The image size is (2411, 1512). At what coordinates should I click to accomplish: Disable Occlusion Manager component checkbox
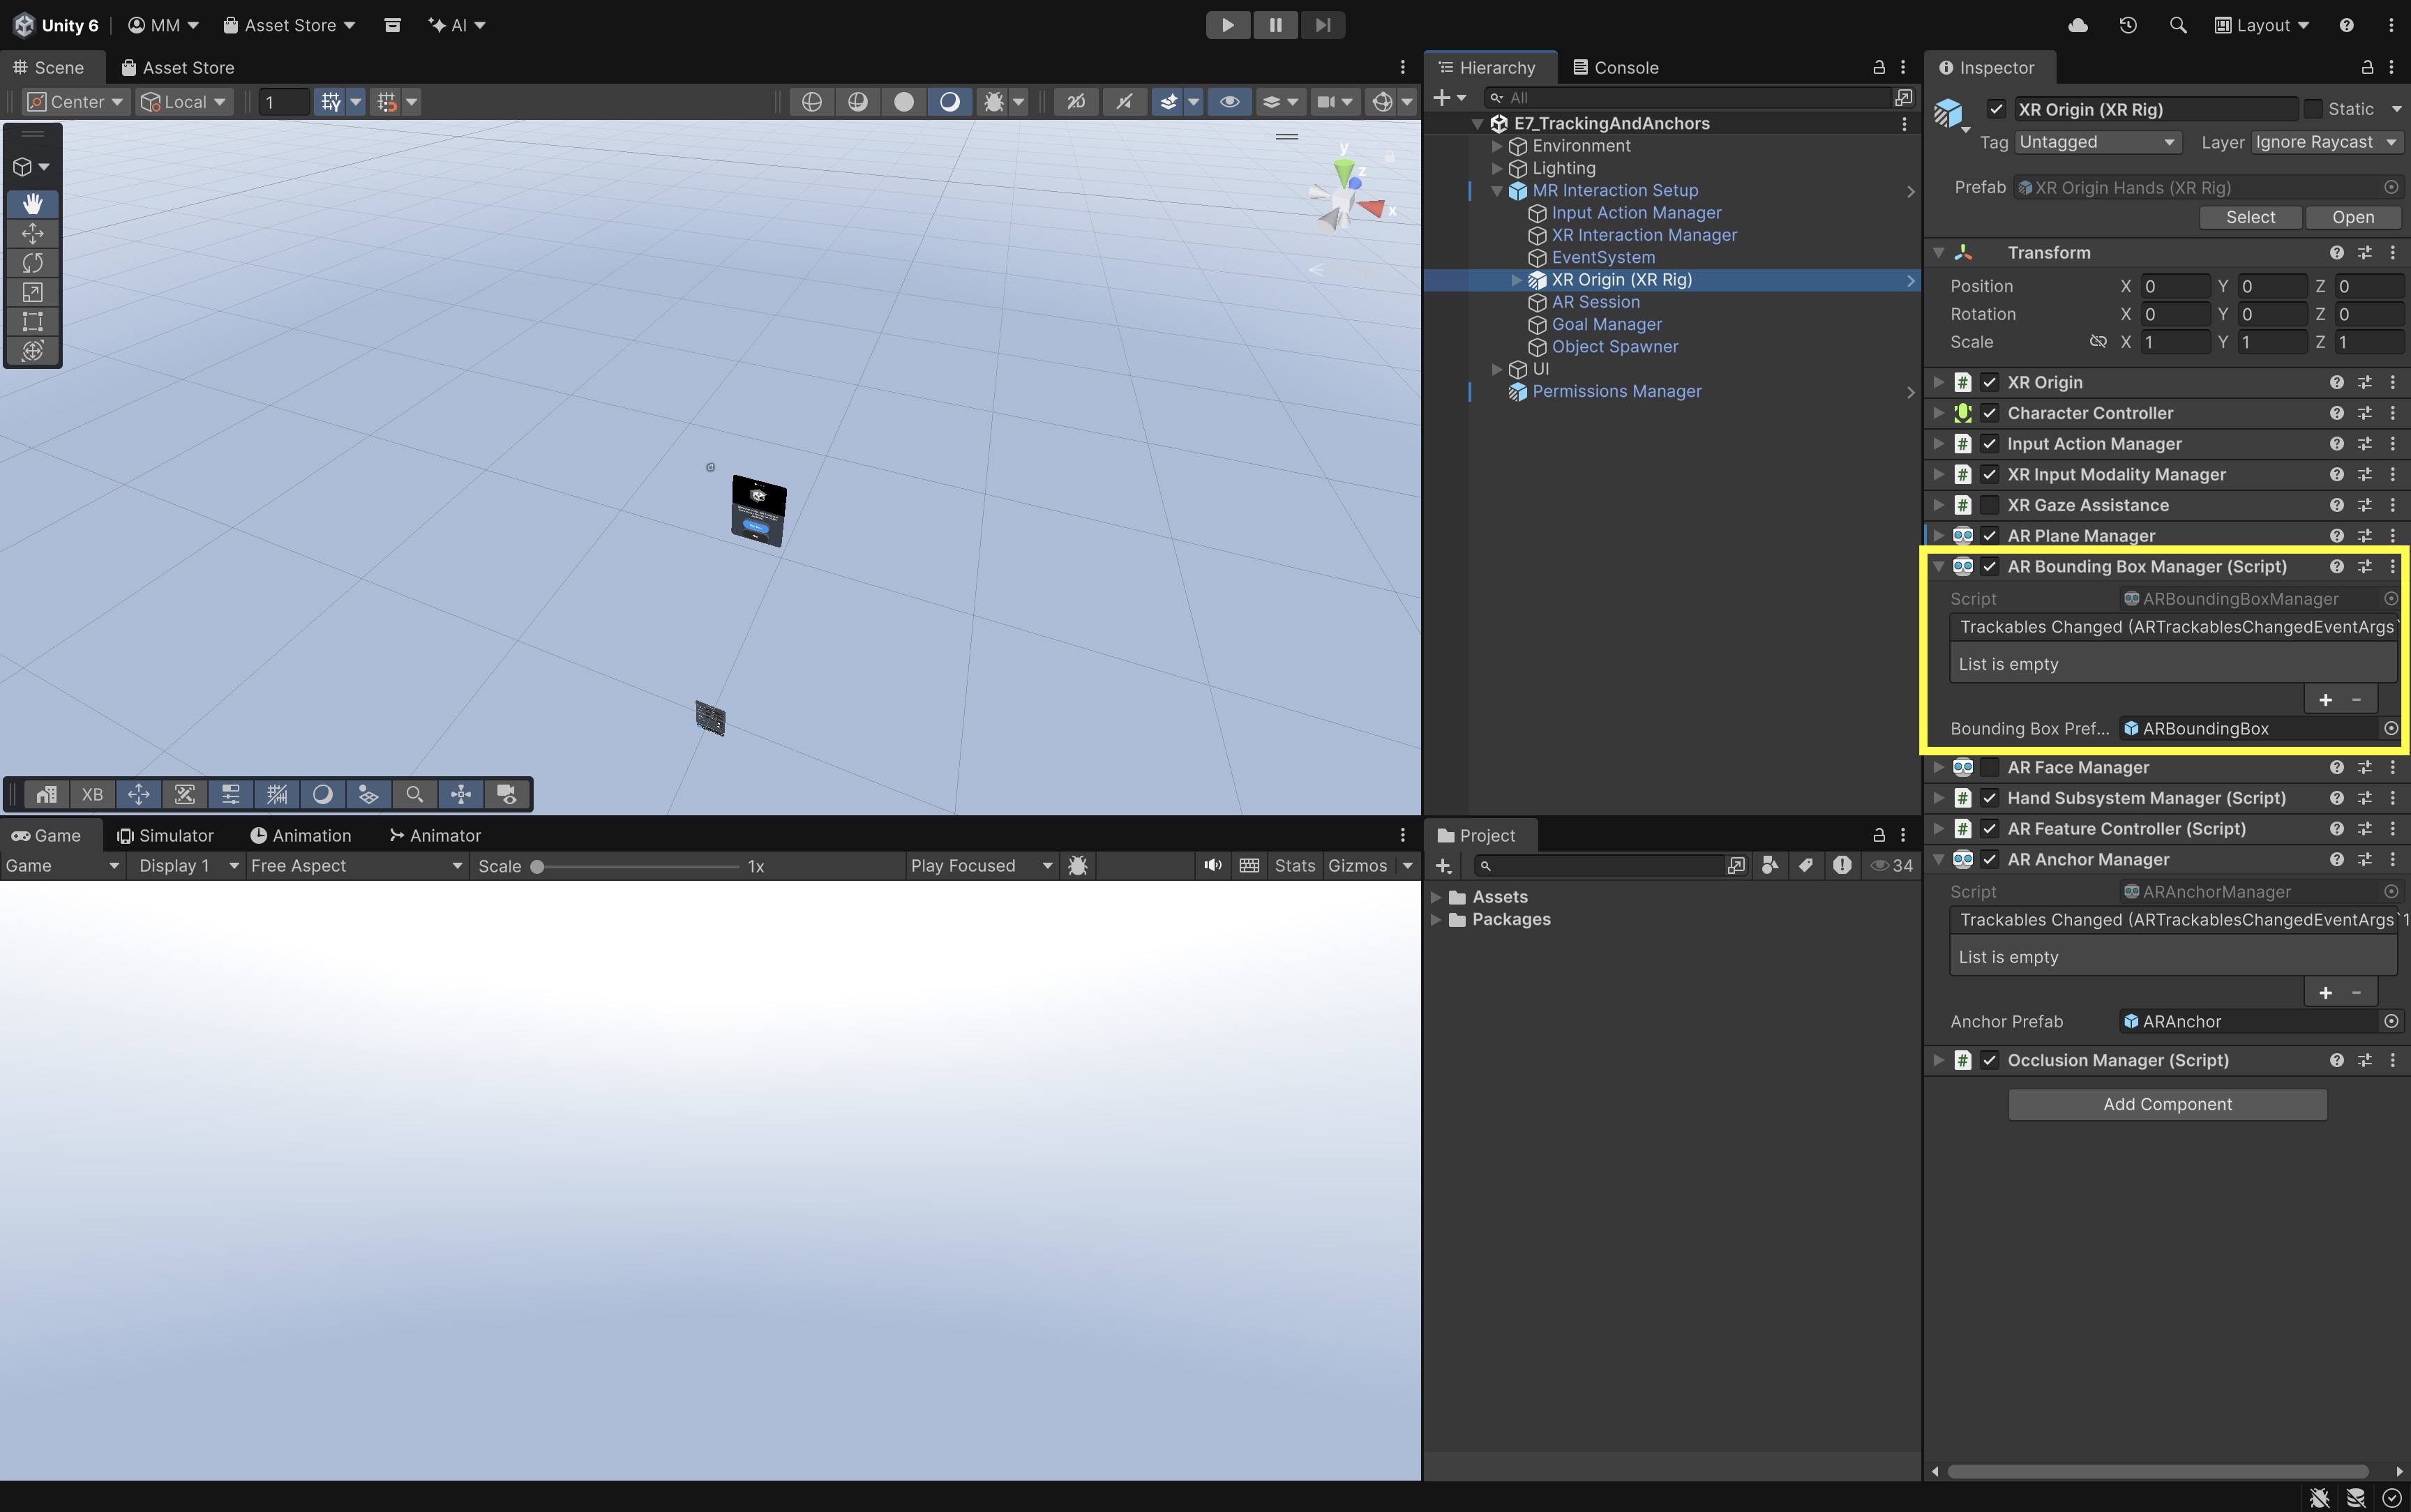pos(1989,1060)
